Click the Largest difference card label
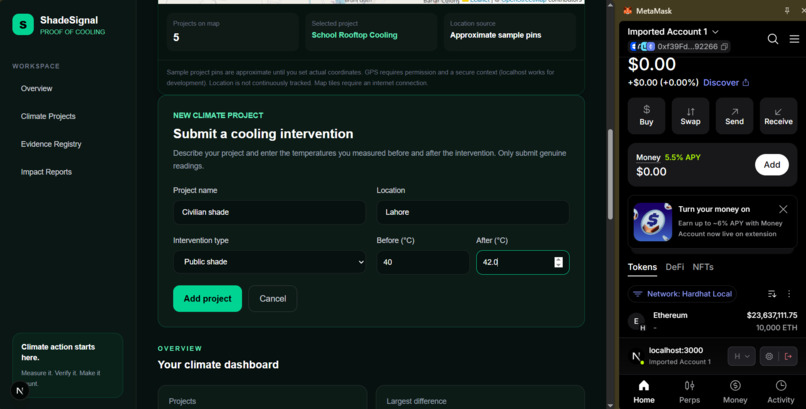Image resolution: width=806 pixels, height=409 pixels. pos(416,401)
